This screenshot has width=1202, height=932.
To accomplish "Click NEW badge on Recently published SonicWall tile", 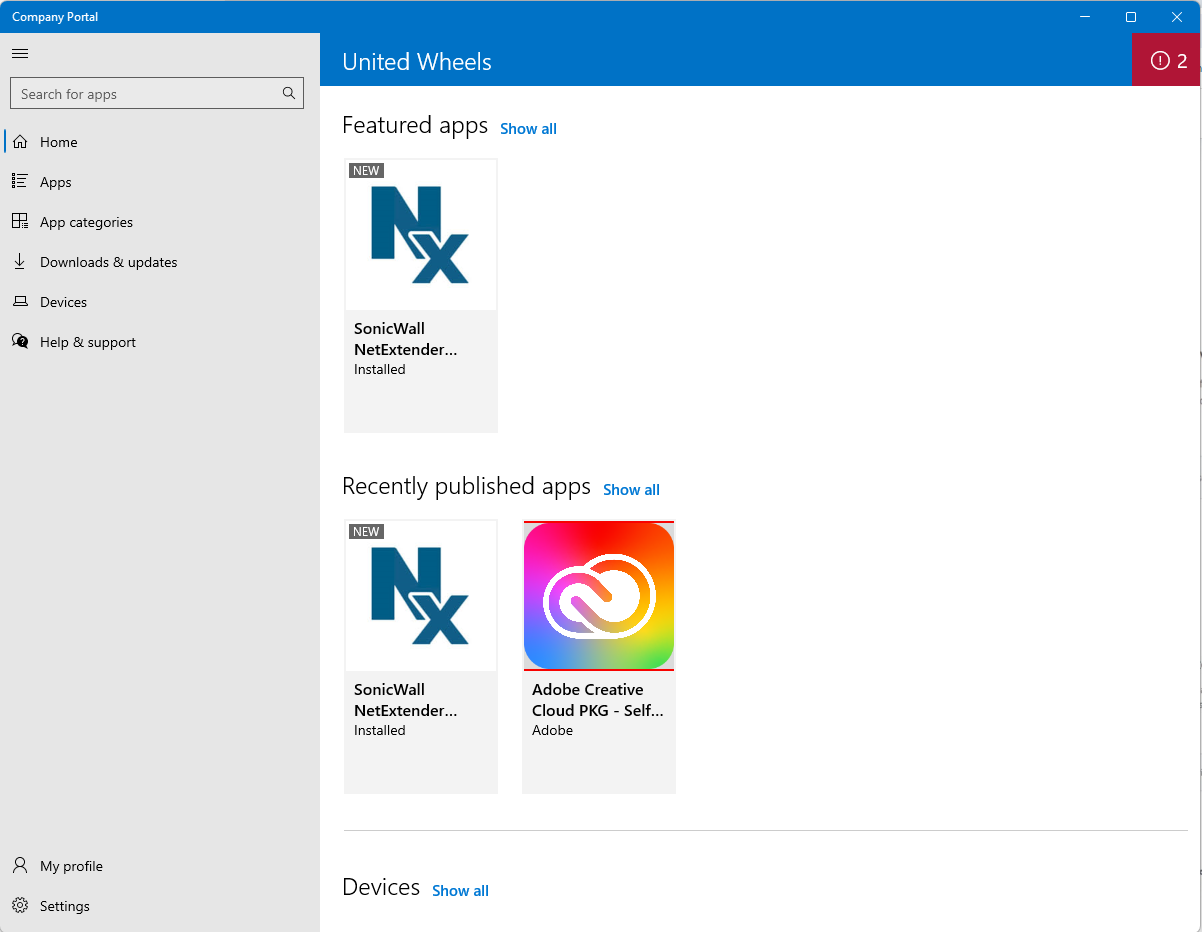I will (366, 532).
